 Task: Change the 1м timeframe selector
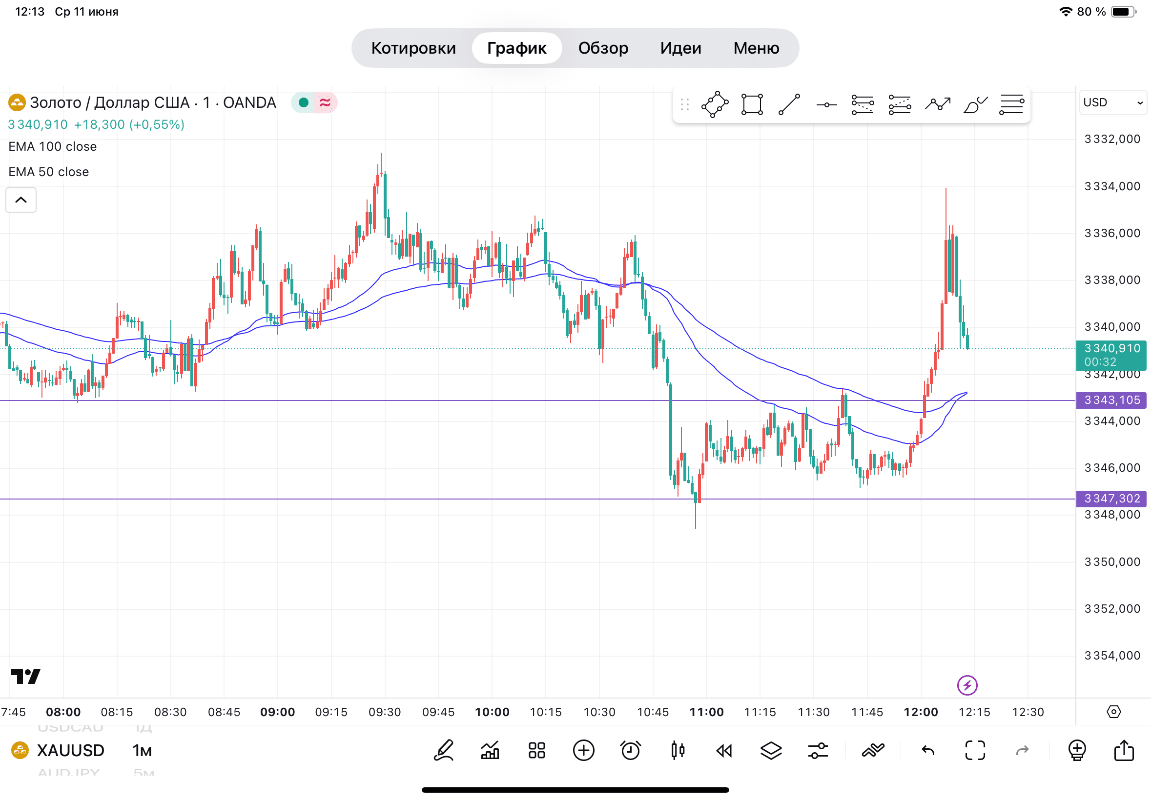pos(142,750)
